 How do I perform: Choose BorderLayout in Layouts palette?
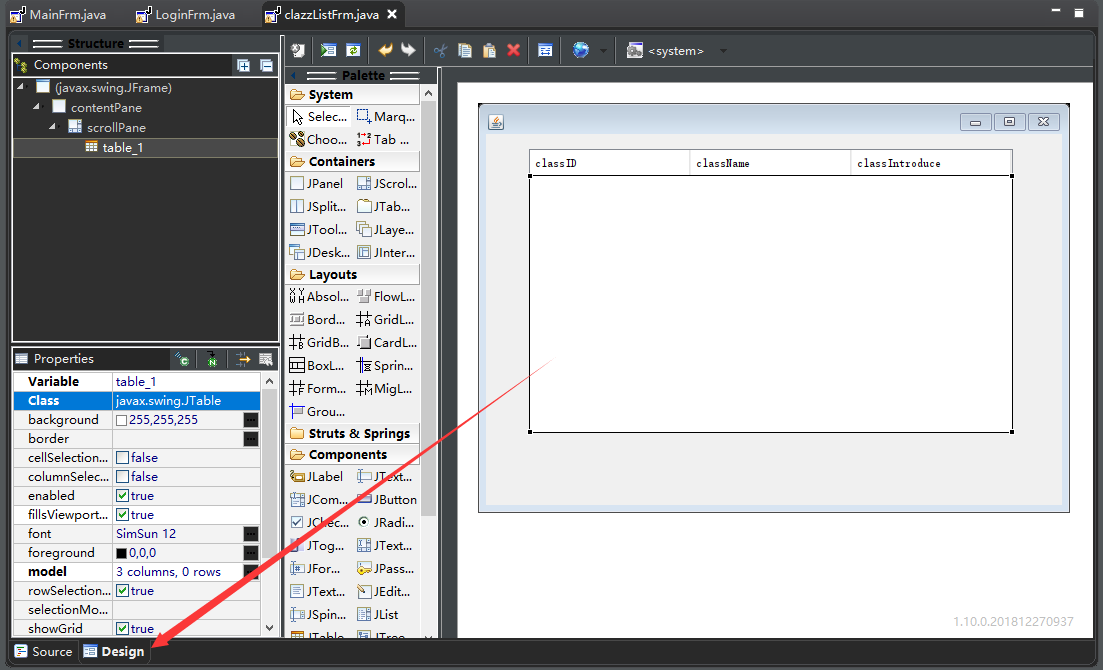319,320
